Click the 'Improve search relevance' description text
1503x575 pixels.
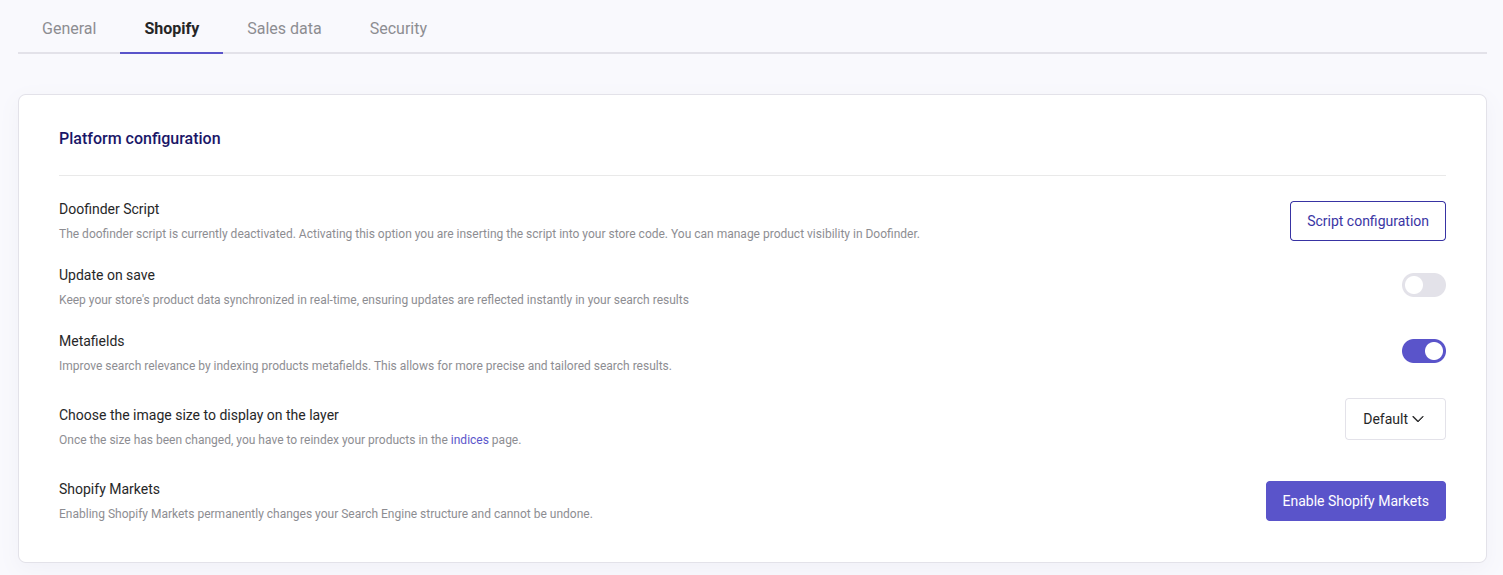[365, 366]
